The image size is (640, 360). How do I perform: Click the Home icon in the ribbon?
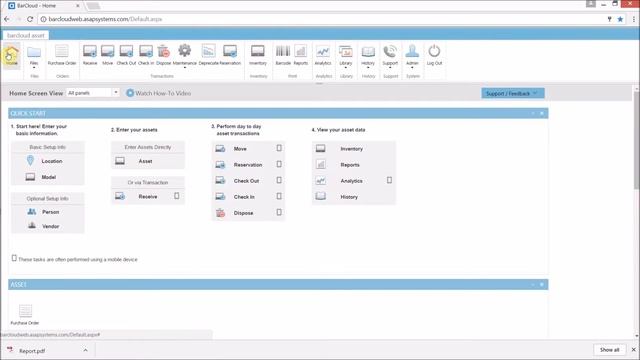pyautogui.click(x=11, y=56)
